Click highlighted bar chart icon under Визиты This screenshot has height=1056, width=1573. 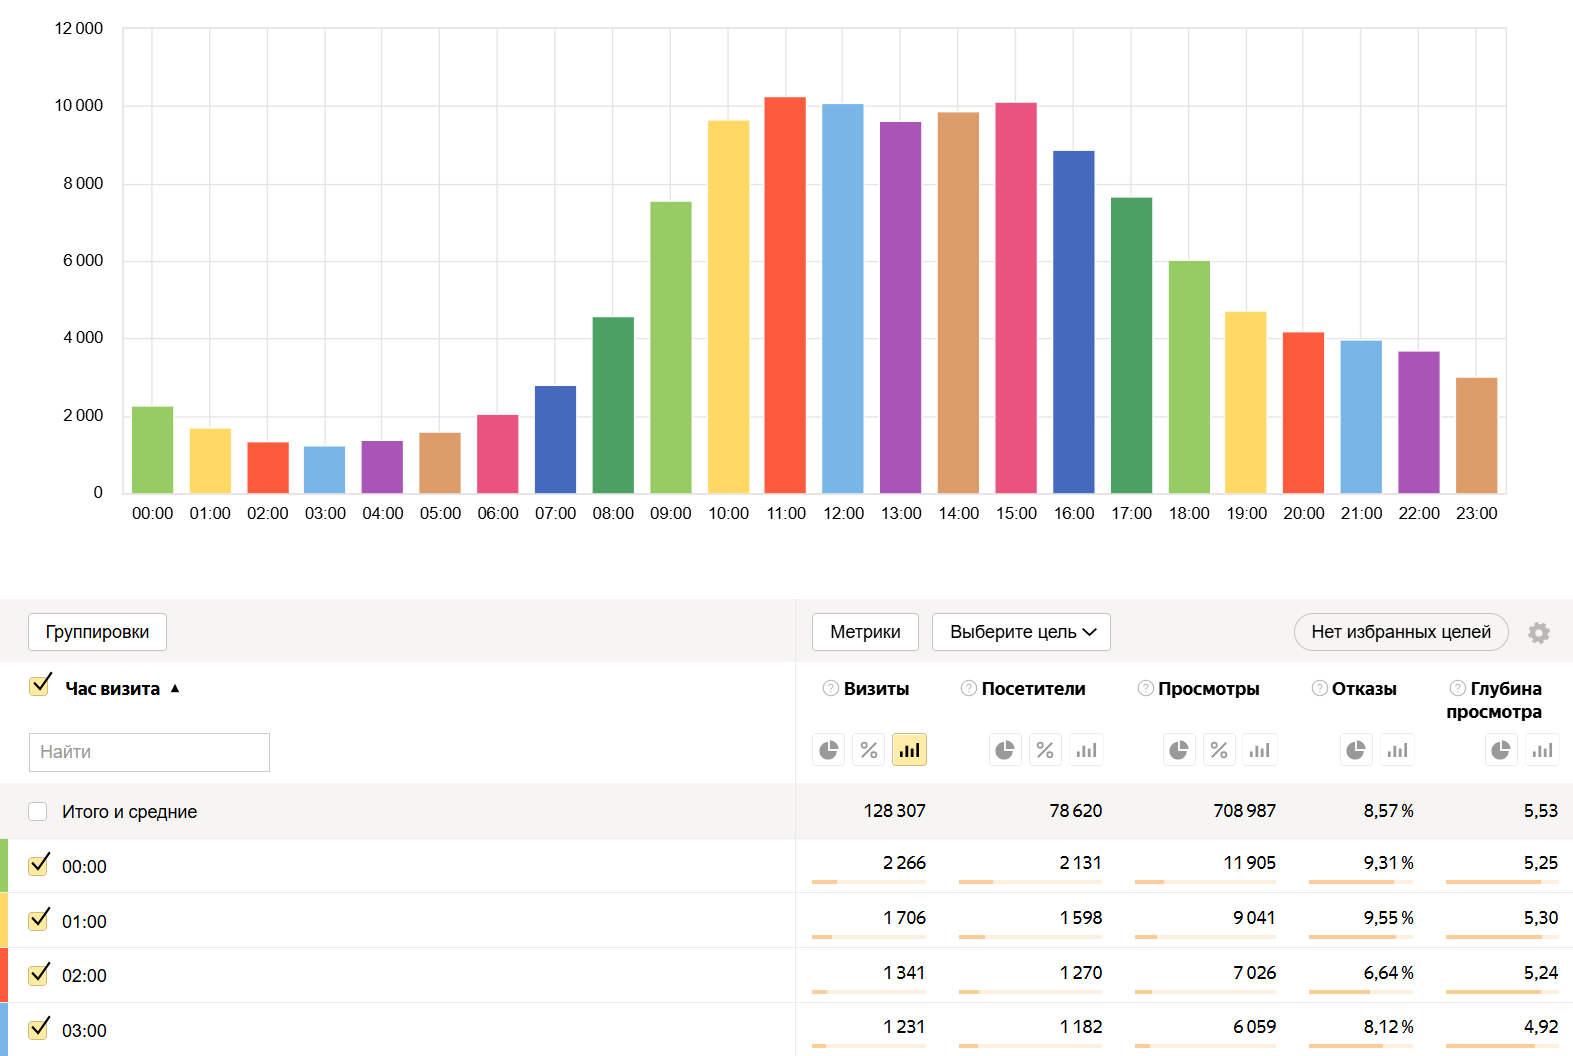coord(909,750)
